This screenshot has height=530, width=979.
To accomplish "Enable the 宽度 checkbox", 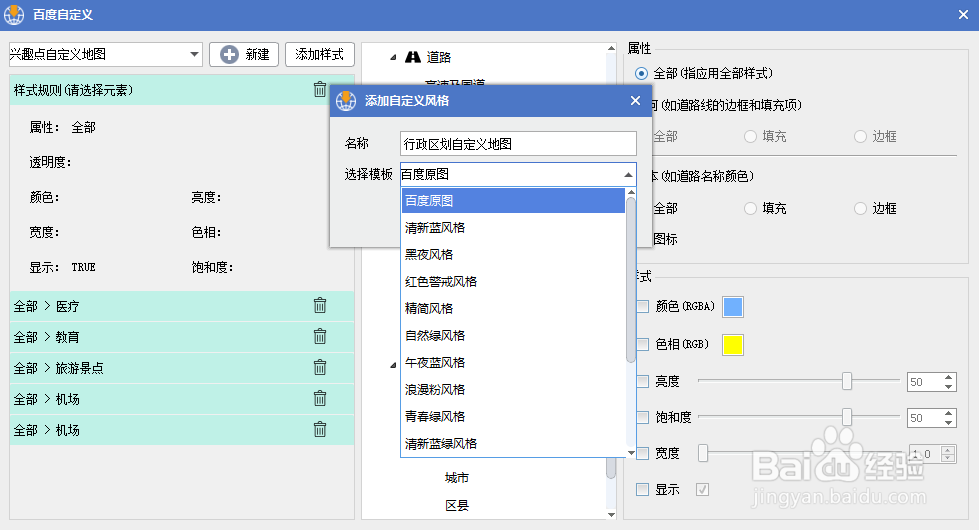I will pos(642,453).
